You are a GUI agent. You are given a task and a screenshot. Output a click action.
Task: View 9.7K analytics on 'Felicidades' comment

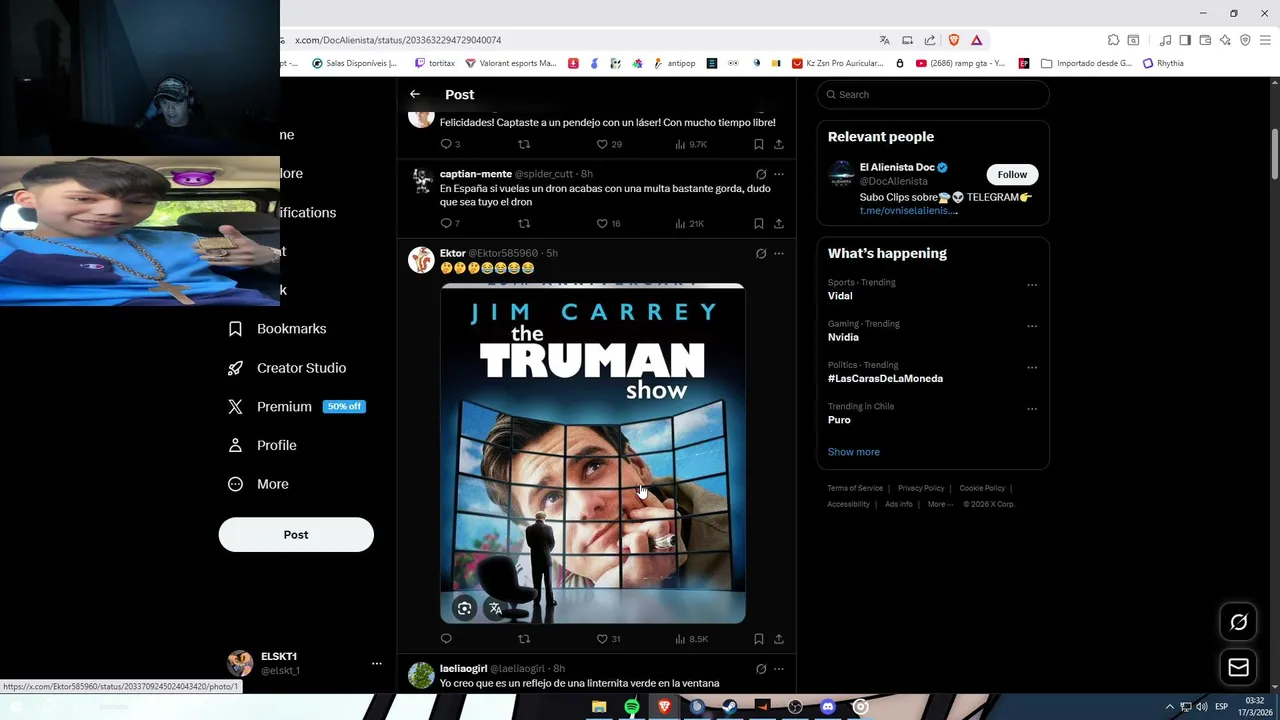pyautogui.click(x=692, y=144)
